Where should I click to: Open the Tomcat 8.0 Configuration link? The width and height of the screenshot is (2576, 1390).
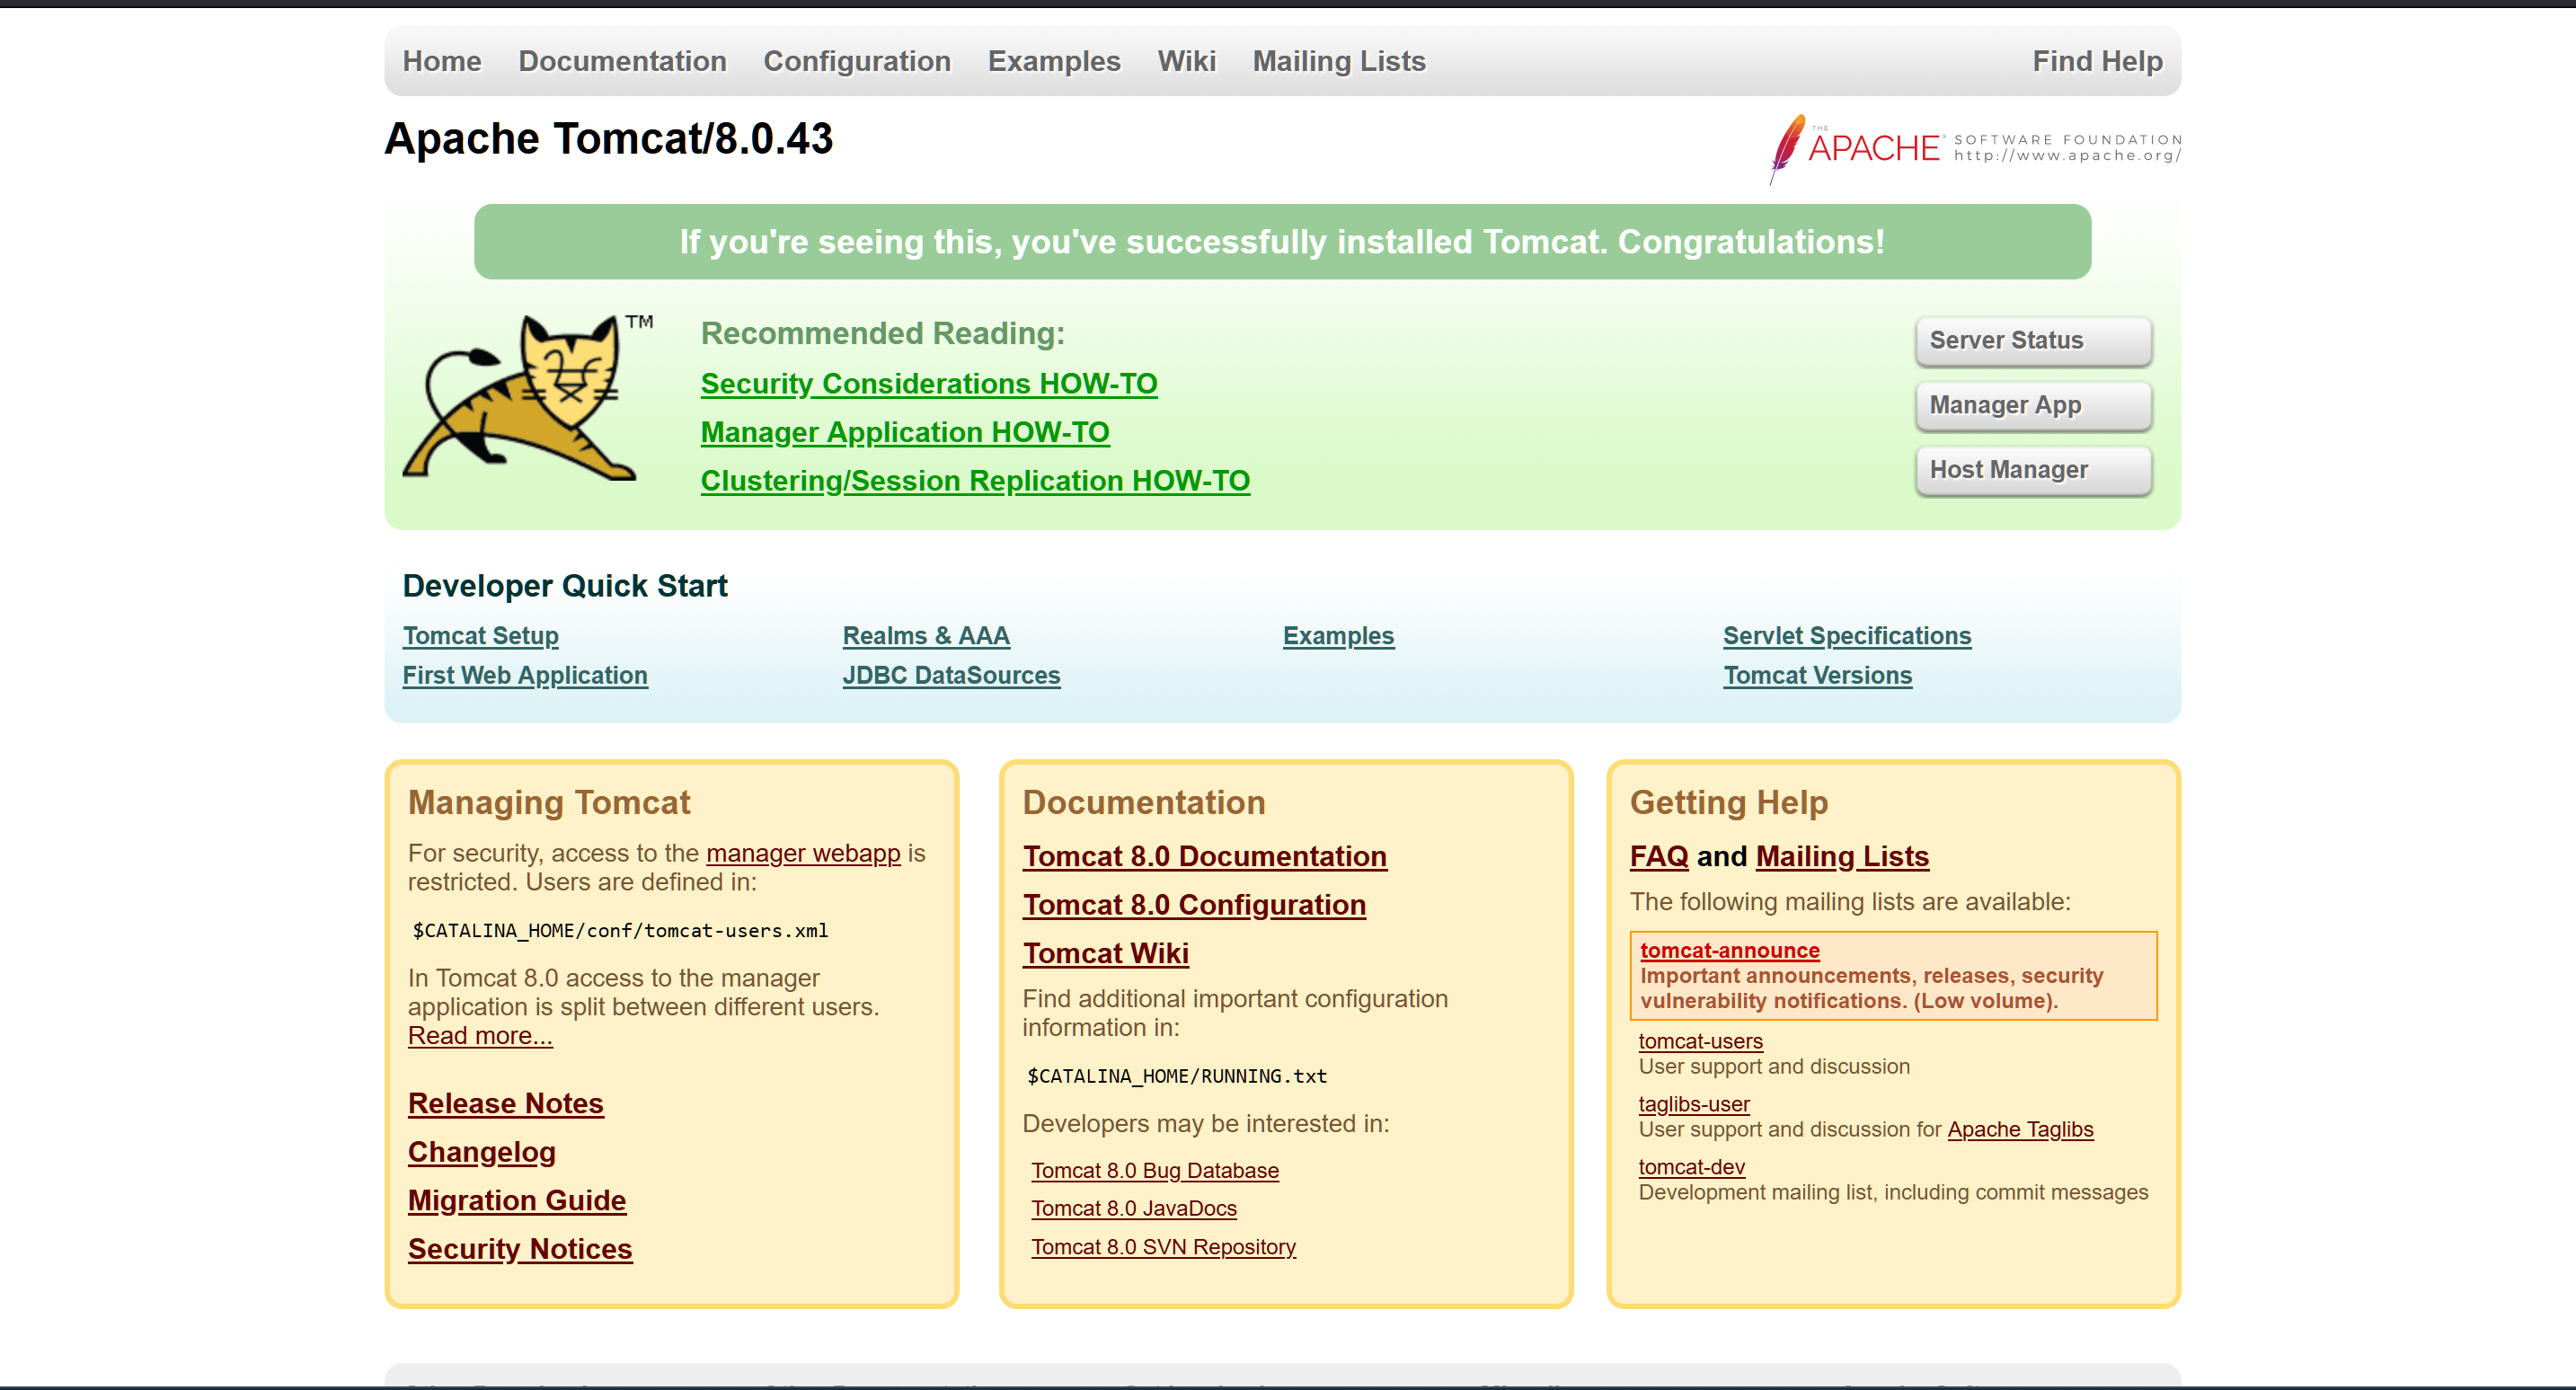click(x=1194, y=905)
